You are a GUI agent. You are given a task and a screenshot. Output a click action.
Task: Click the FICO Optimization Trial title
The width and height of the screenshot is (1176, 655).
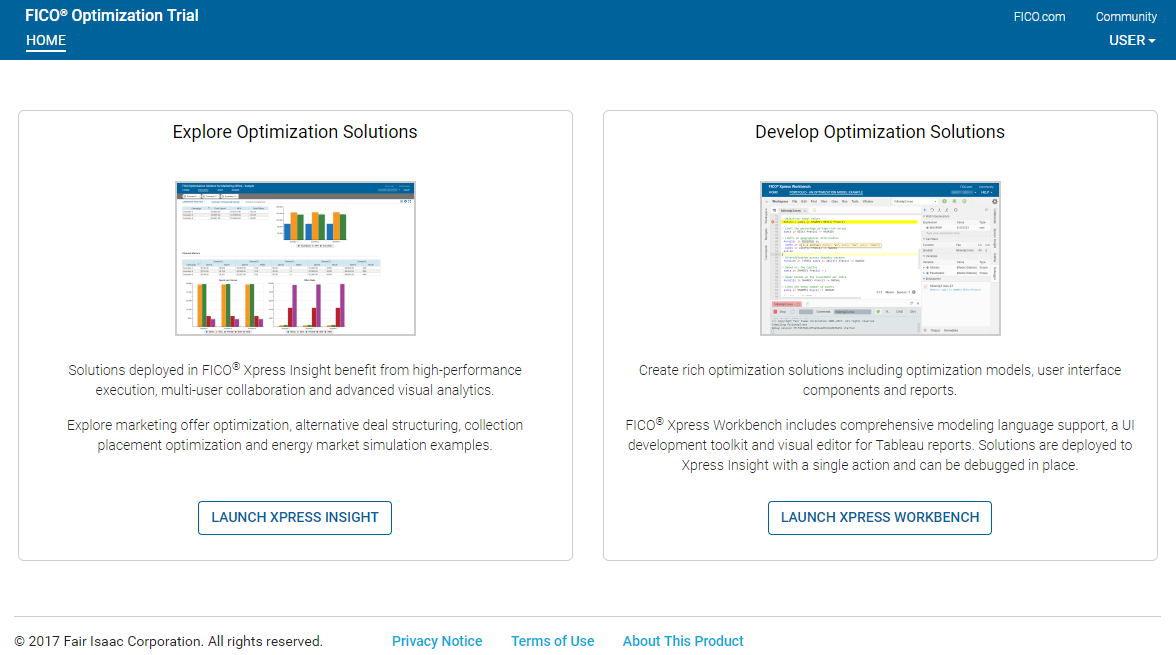coord(112,16)
